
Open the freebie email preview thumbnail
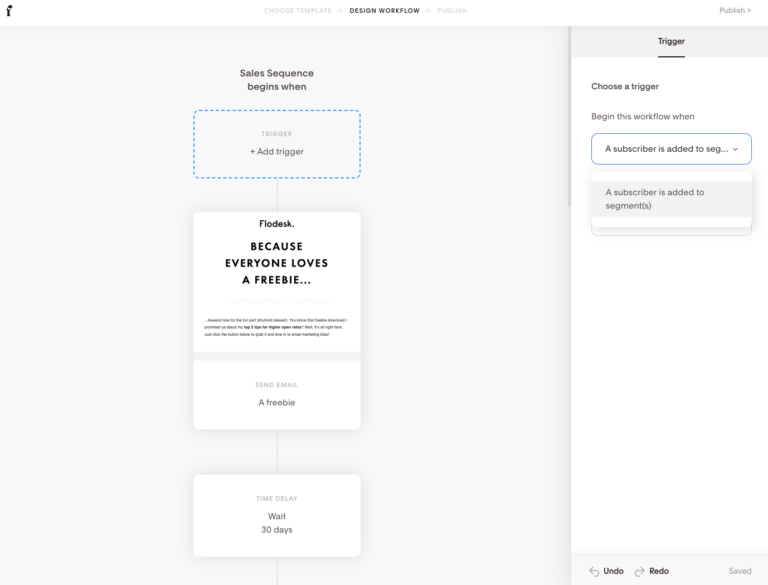click(x=277, y=282)
